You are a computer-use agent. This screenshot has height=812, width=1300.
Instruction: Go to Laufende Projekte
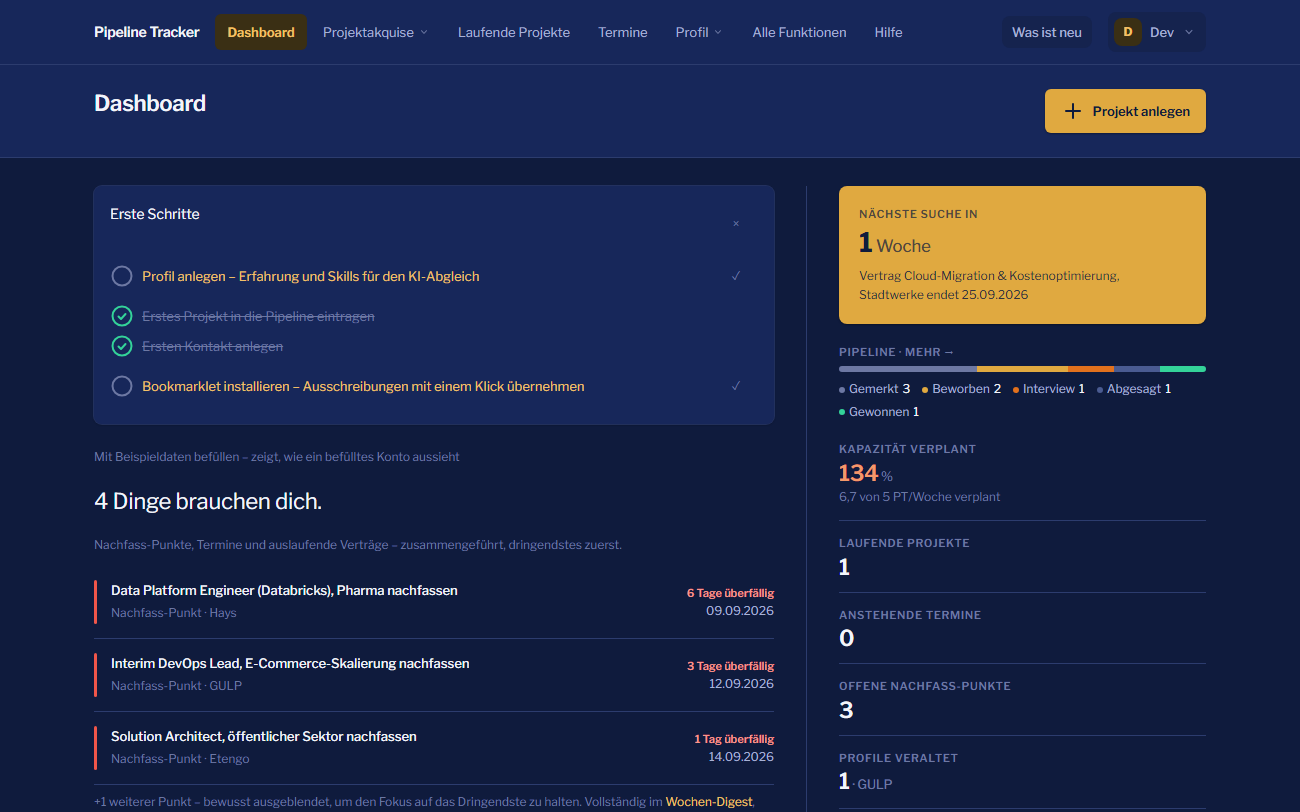click(x=514, y=32)
